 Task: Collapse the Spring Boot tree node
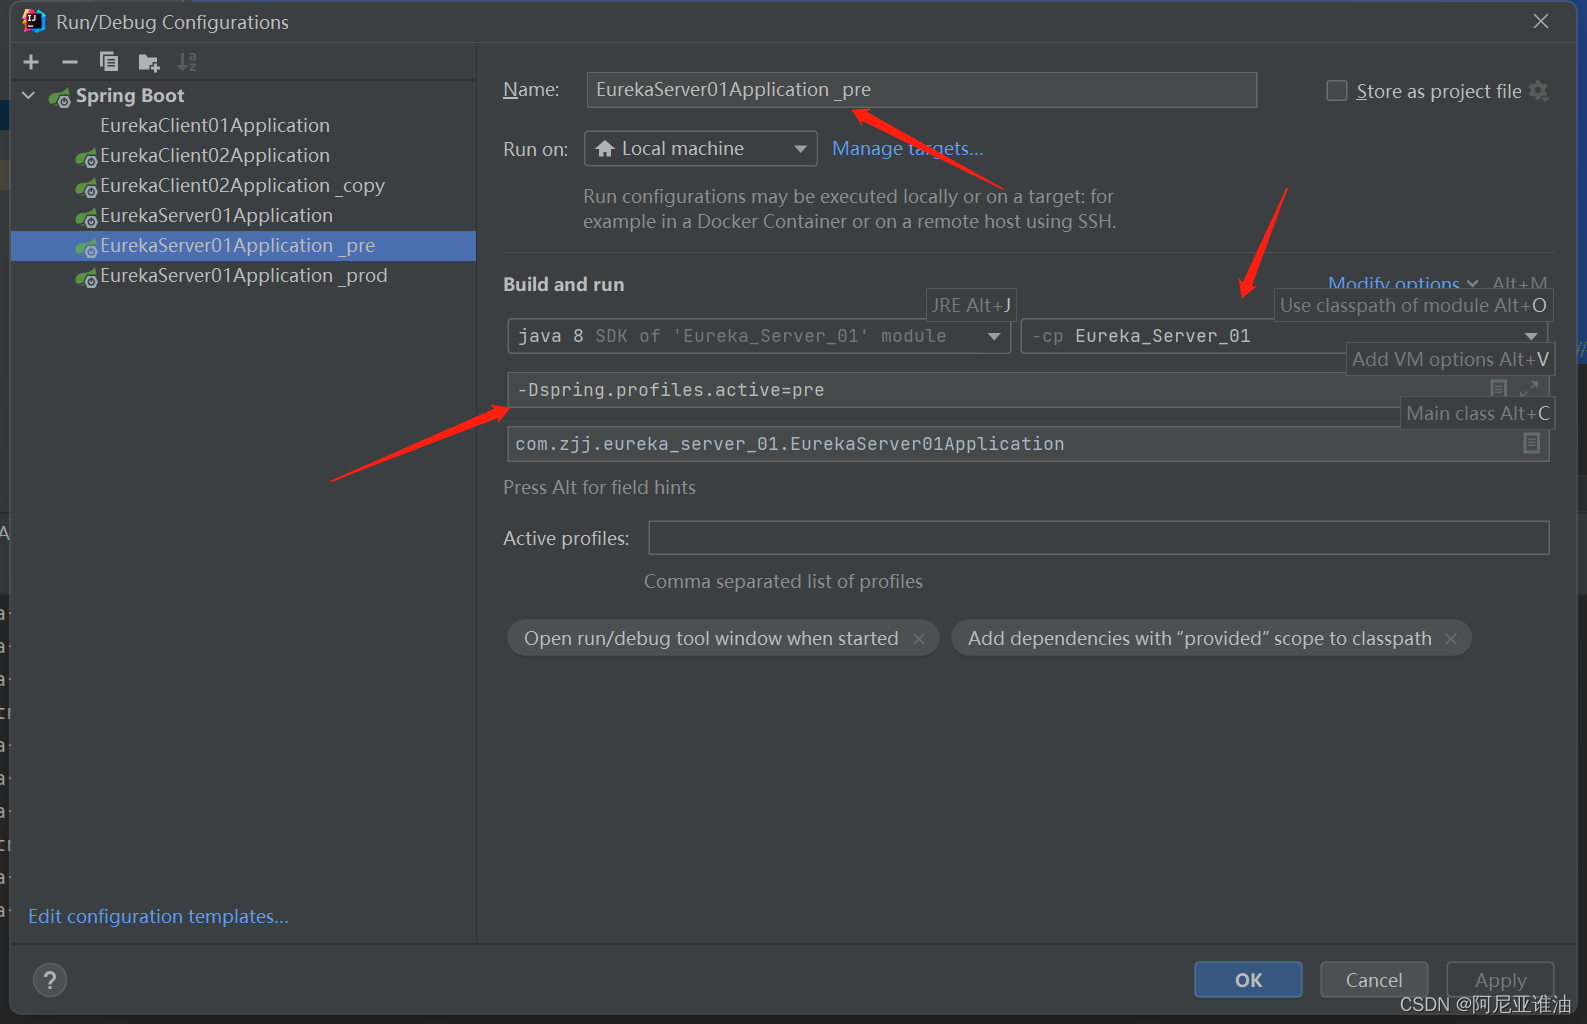click(29, 95)
